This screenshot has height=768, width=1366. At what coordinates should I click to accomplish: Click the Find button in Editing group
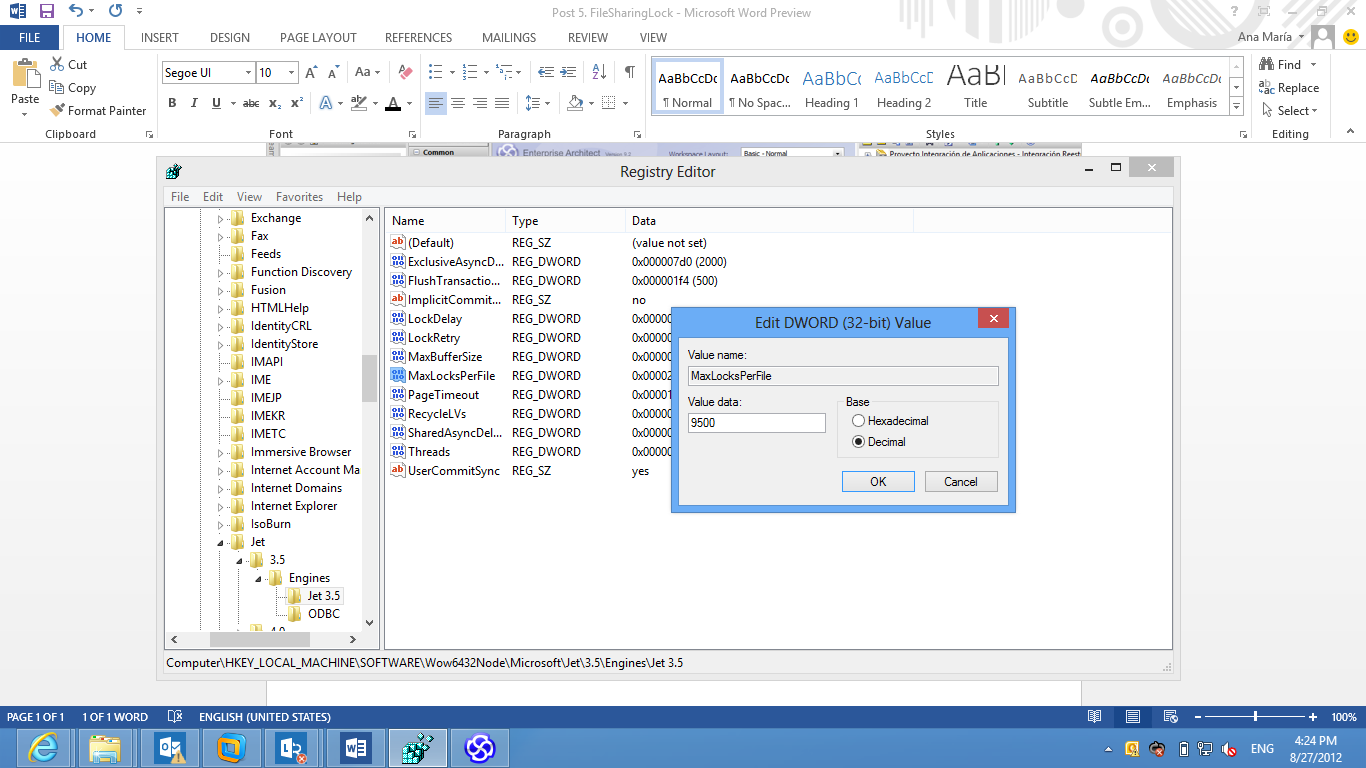pos(1281,64)
